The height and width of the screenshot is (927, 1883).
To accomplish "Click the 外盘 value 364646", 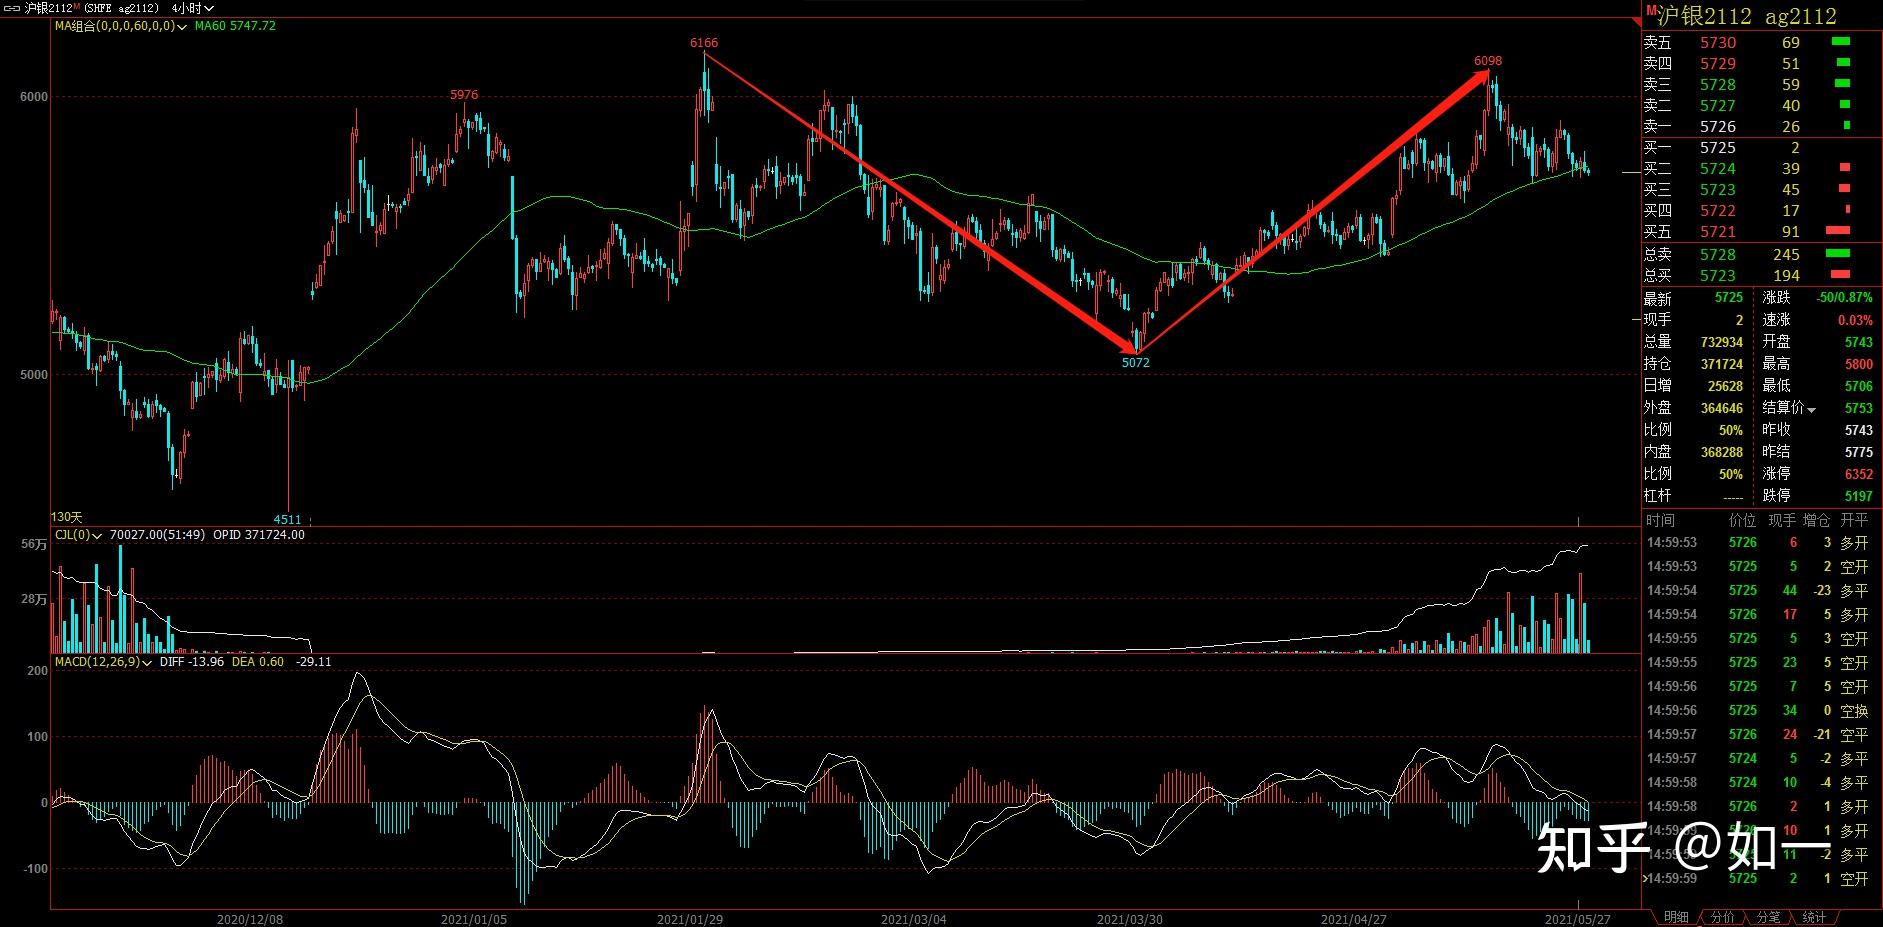I will 1721,408.
